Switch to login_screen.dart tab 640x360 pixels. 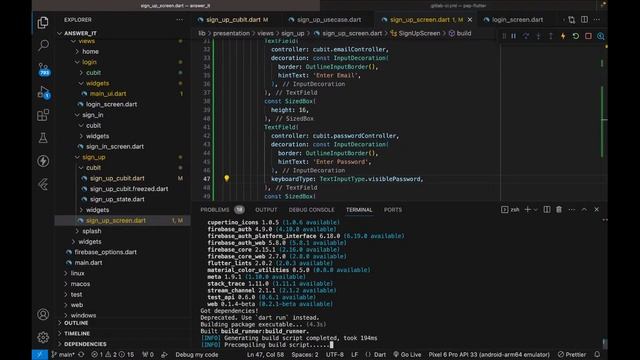click(x=517, y=20)
